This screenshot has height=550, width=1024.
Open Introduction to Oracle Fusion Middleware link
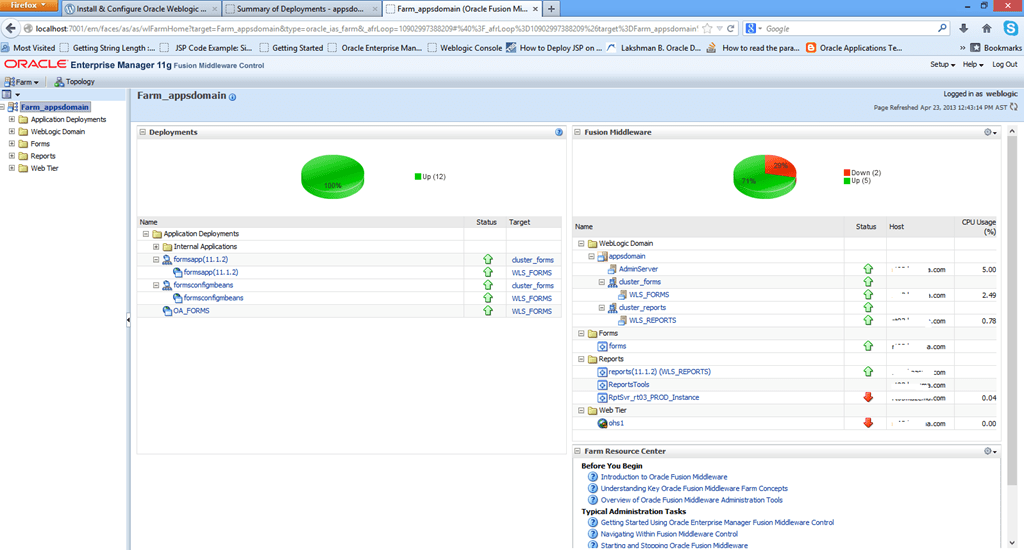664,477
